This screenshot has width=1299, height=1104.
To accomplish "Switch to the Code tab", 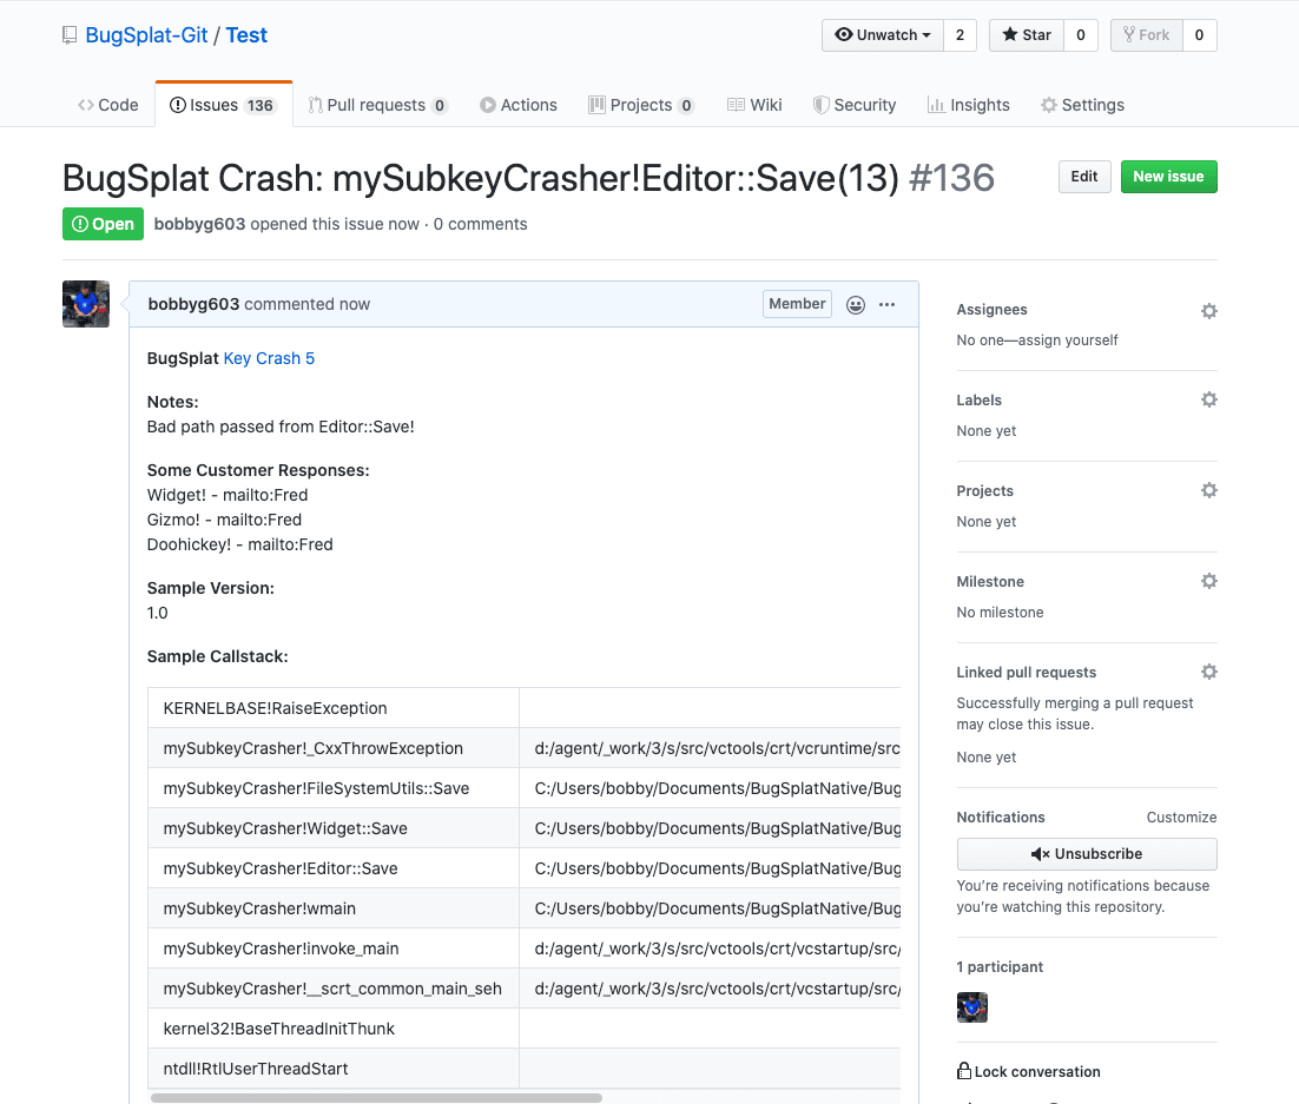I will [108, 105].
